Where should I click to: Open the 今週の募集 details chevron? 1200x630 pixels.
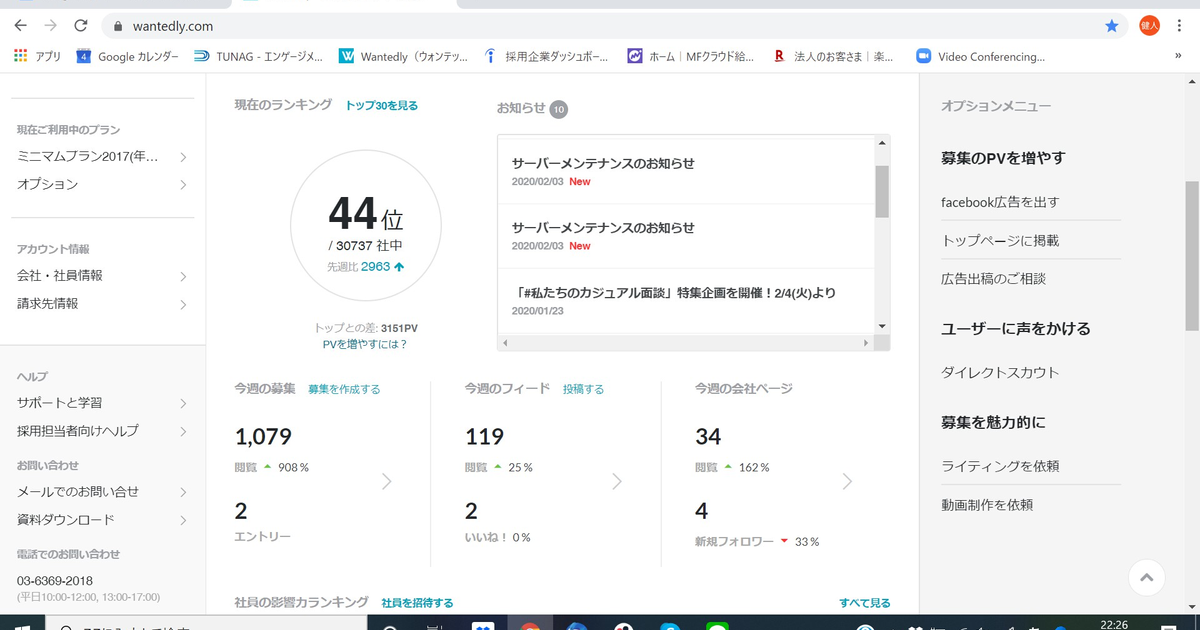(x=387, y=482)
